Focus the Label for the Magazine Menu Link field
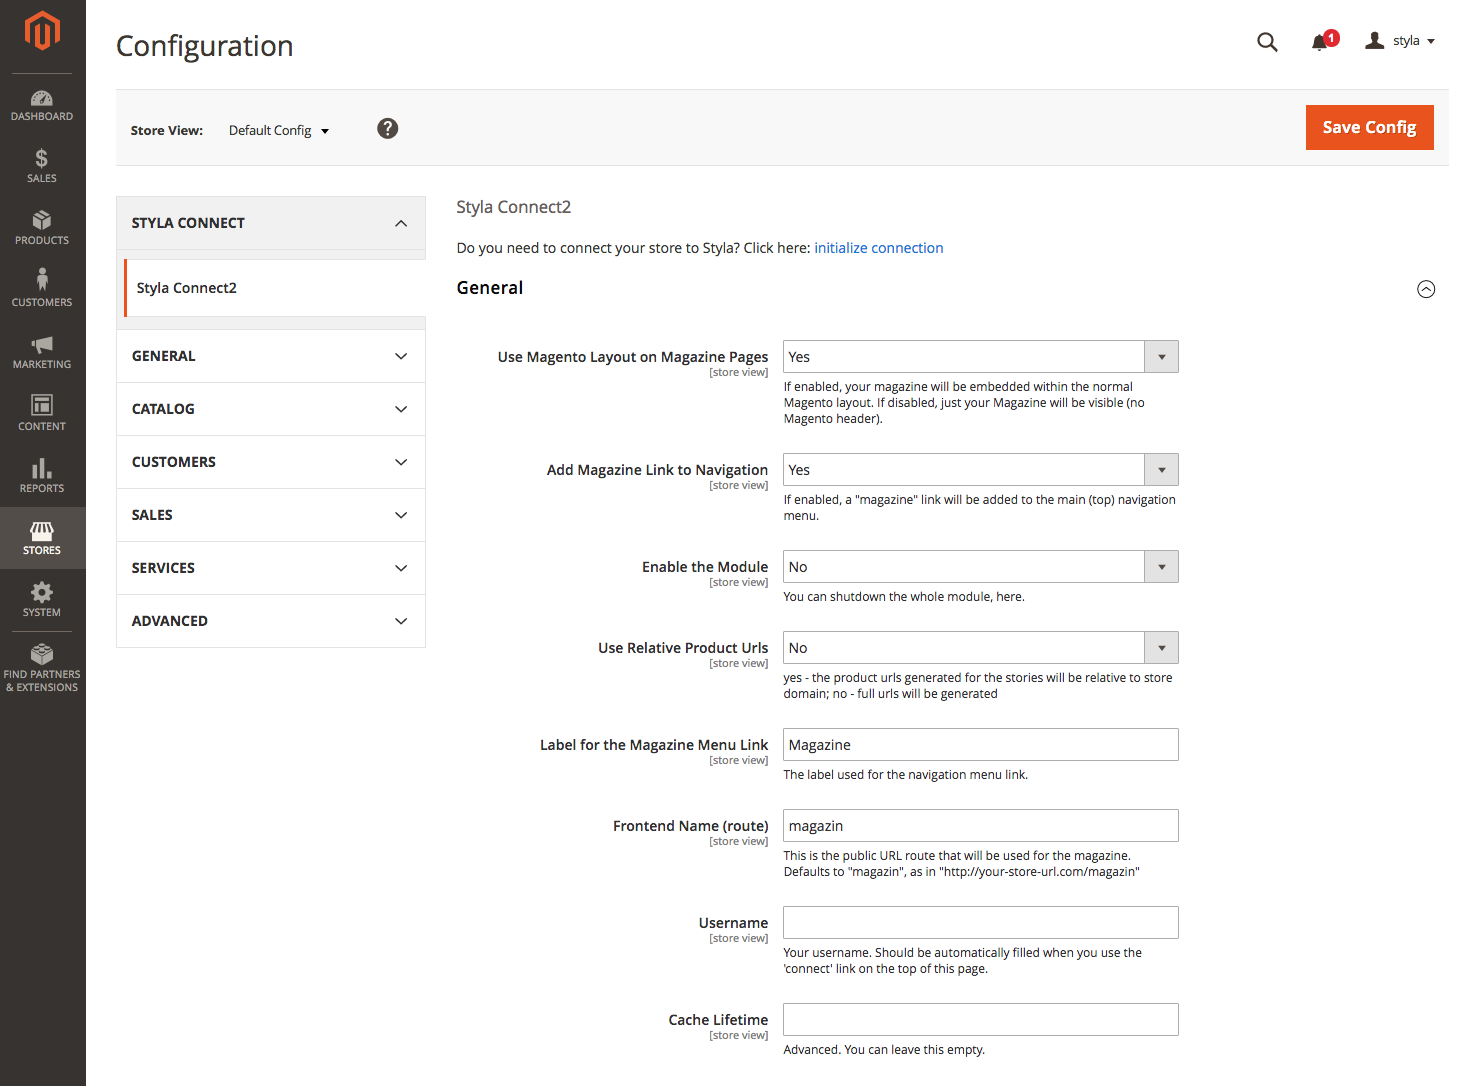Image resolution: width=1478 pixels, height=1086 pixels. pos(980,745)
